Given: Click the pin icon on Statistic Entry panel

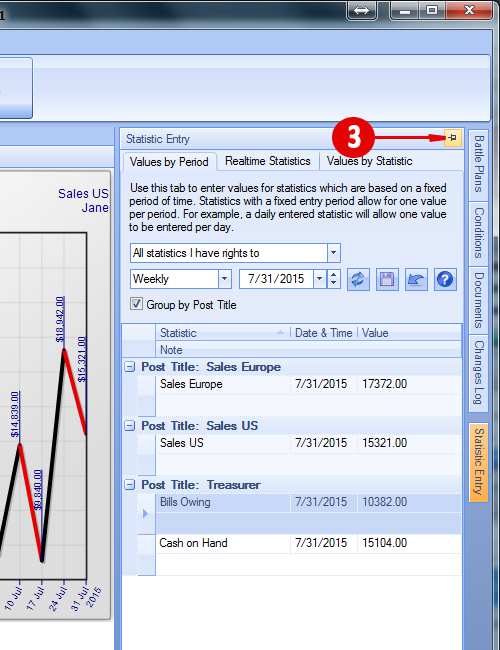Looking at the screenshot, I should click(x=452, y=138).
